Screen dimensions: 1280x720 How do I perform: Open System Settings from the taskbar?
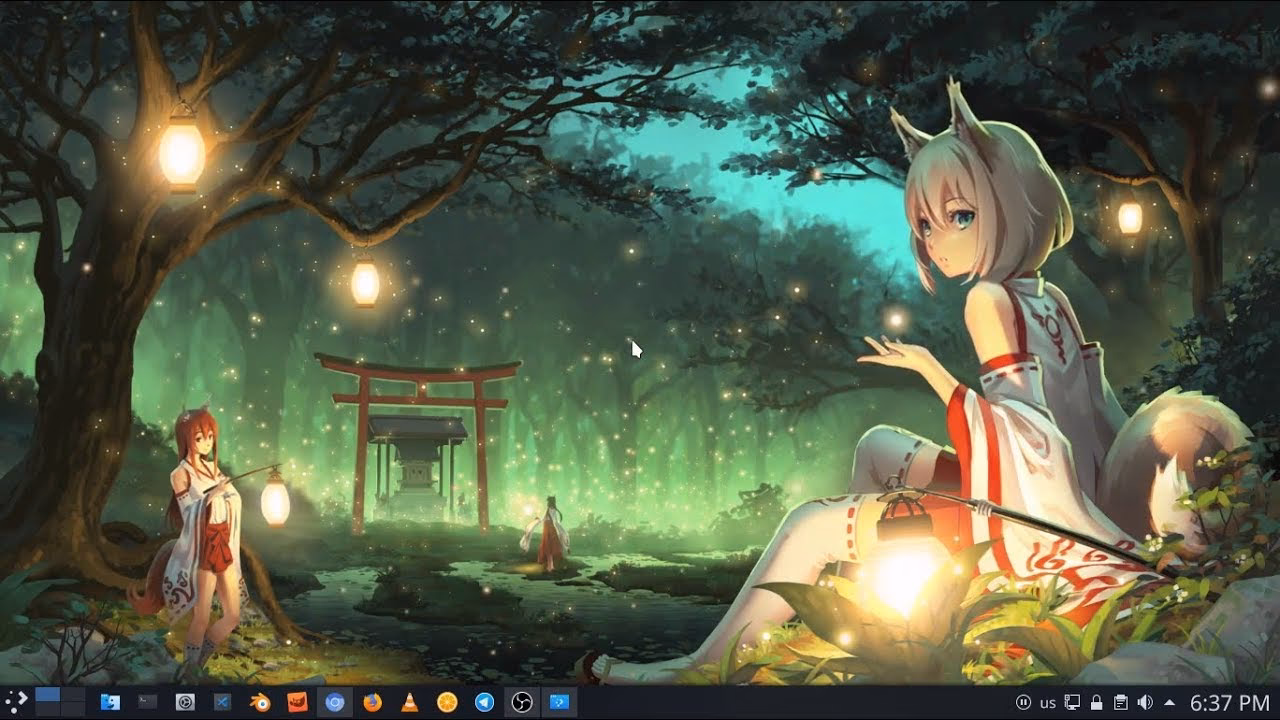(x=184, y=702)
